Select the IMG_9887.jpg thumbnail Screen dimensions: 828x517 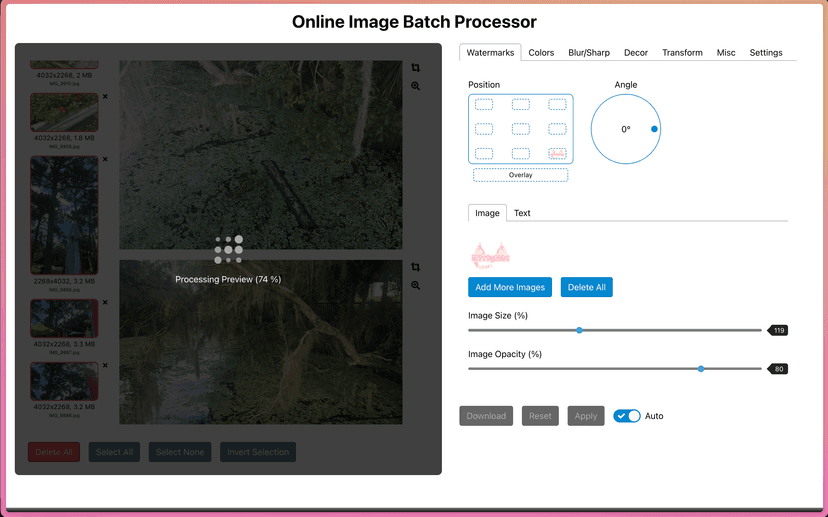click(64, 318)
